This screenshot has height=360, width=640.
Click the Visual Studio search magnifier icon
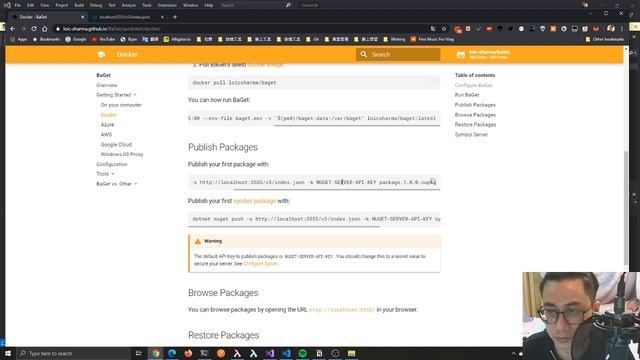click(288, 5)
